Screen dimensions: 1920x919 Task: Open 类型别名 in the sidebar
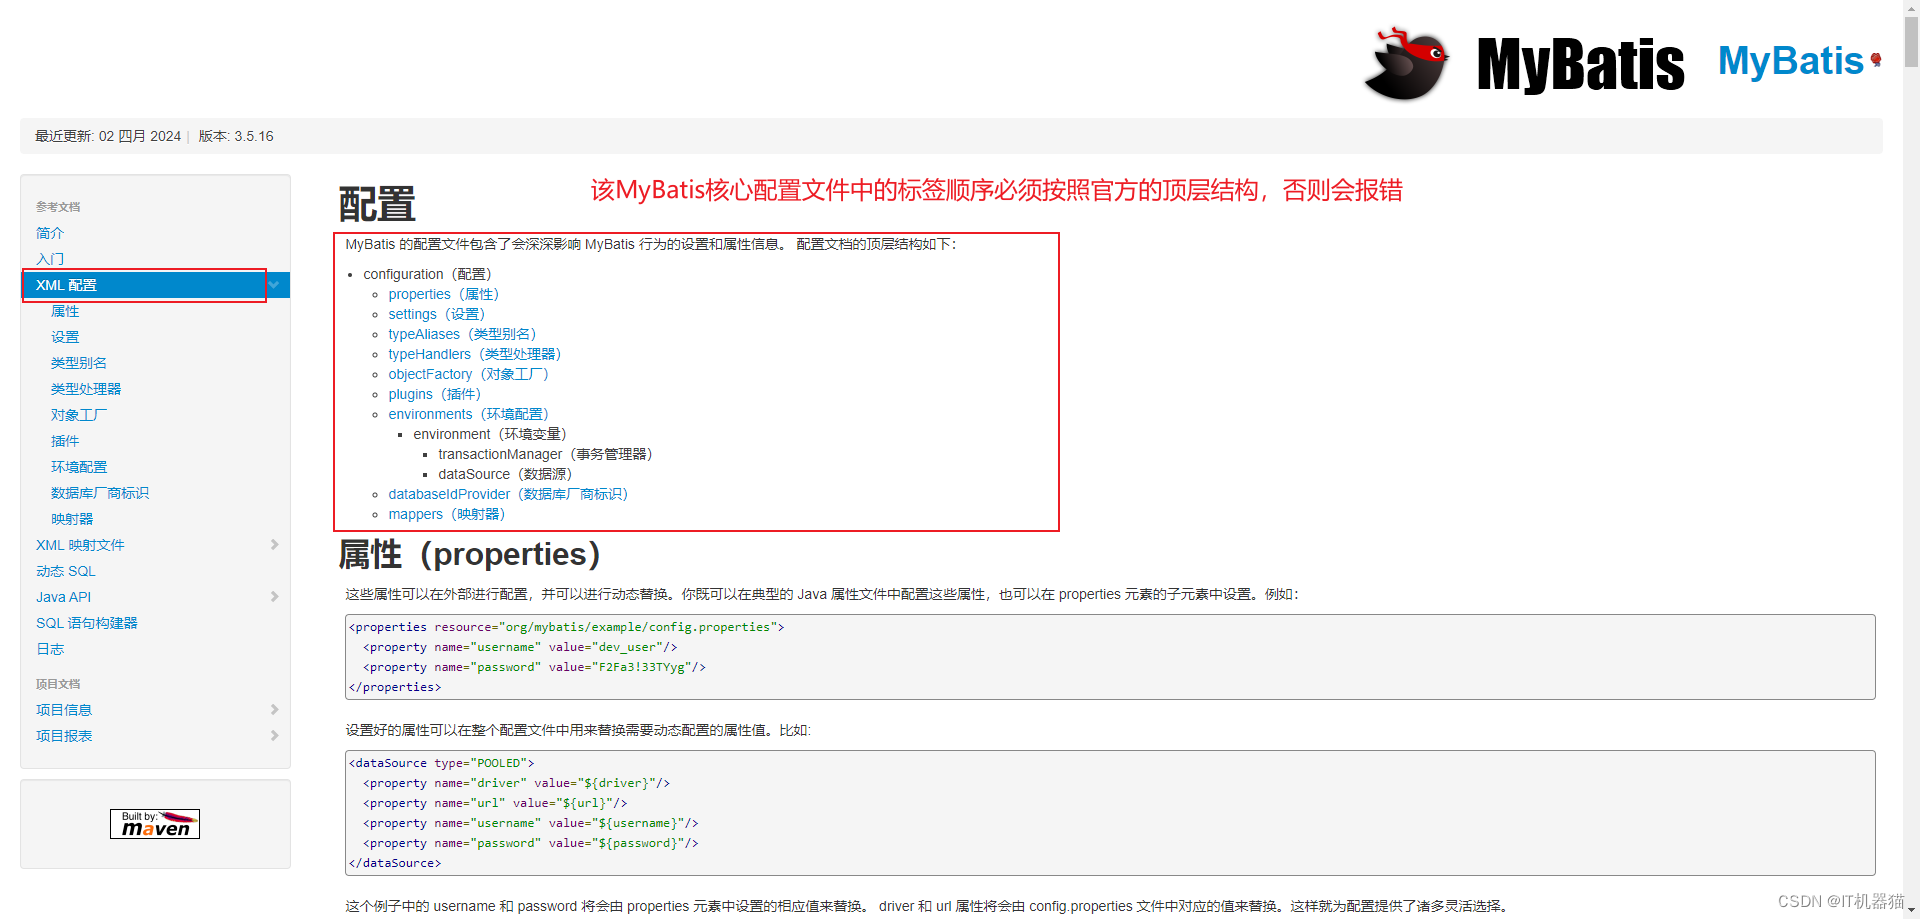(79, 363)
